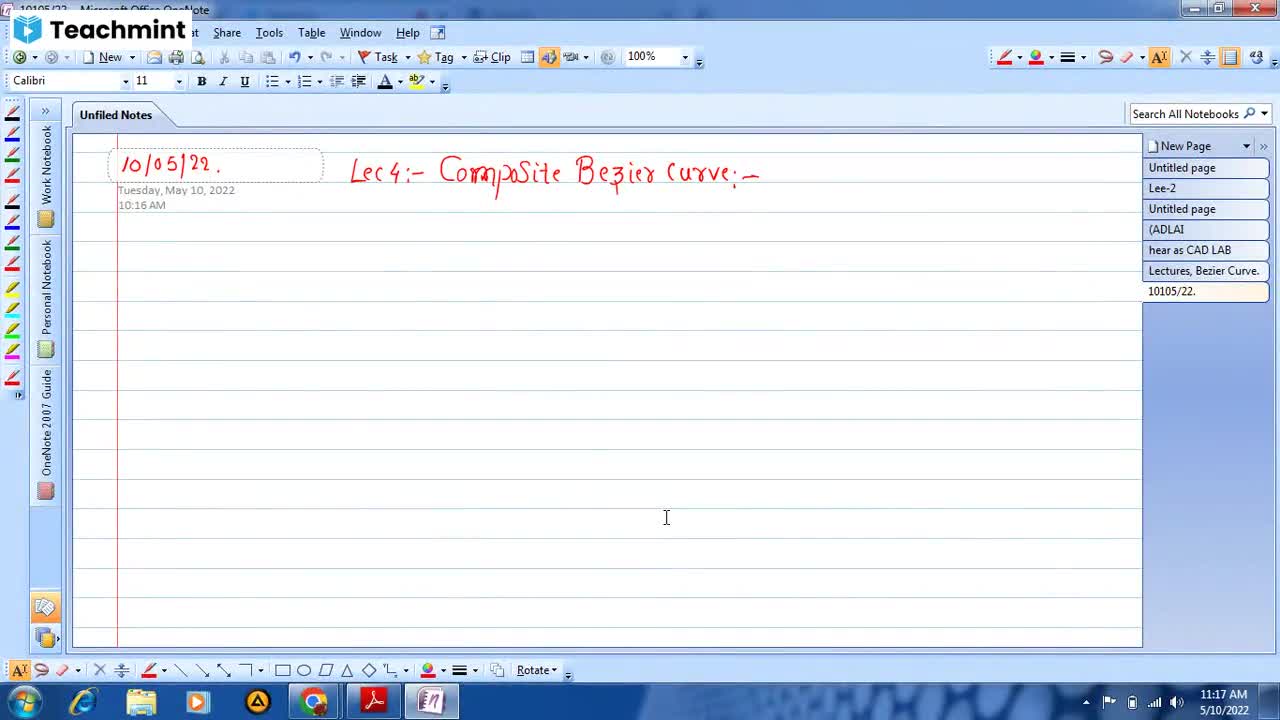Screen dimensions: 1280x720
Task: Open Google Chrome from the taskbar
Action: [x=314, y=702]
